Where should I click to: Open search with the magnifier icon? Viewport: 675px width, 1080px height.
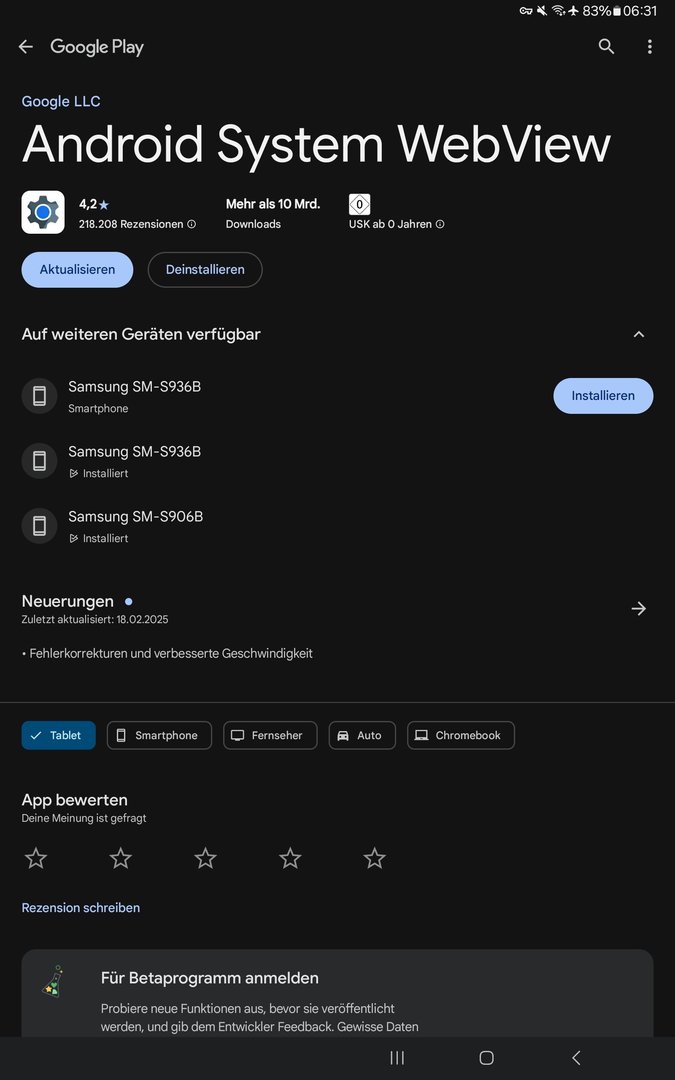pyautogui.click(x=606, y=47)
